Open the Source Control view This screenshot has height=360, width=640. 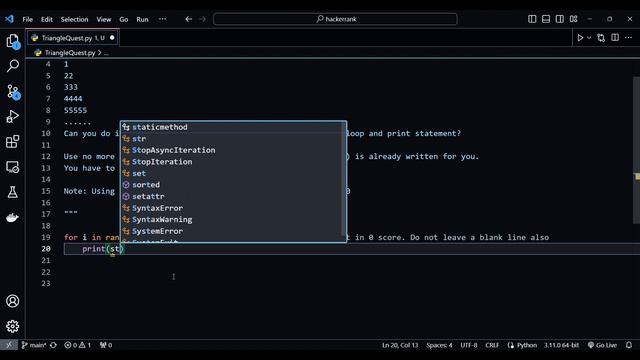13,91
